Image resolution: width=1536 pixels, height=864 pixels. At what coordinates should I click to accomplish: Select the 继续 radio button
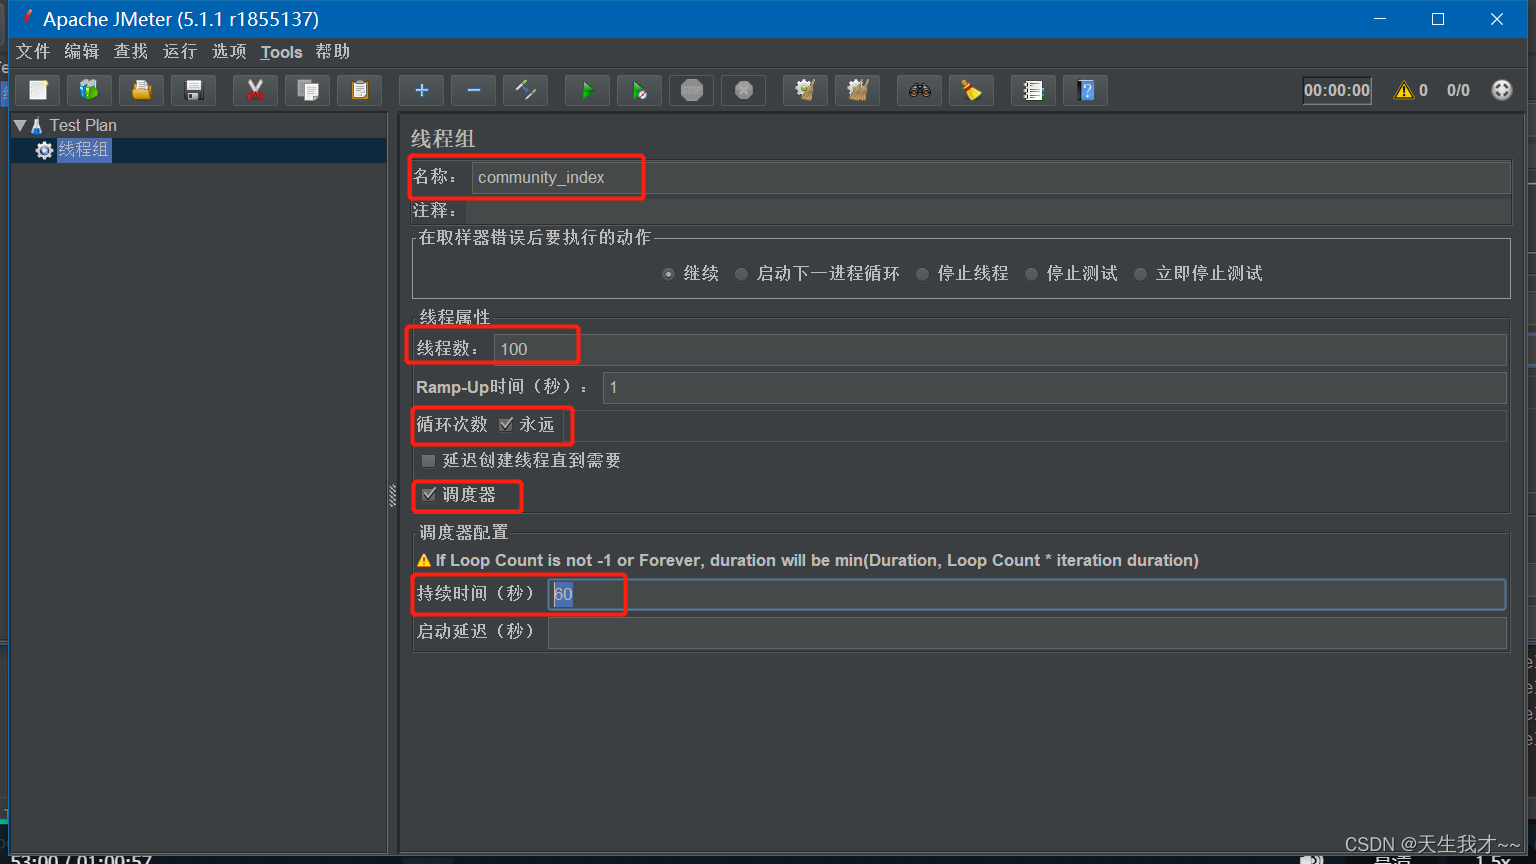(668, 274)
